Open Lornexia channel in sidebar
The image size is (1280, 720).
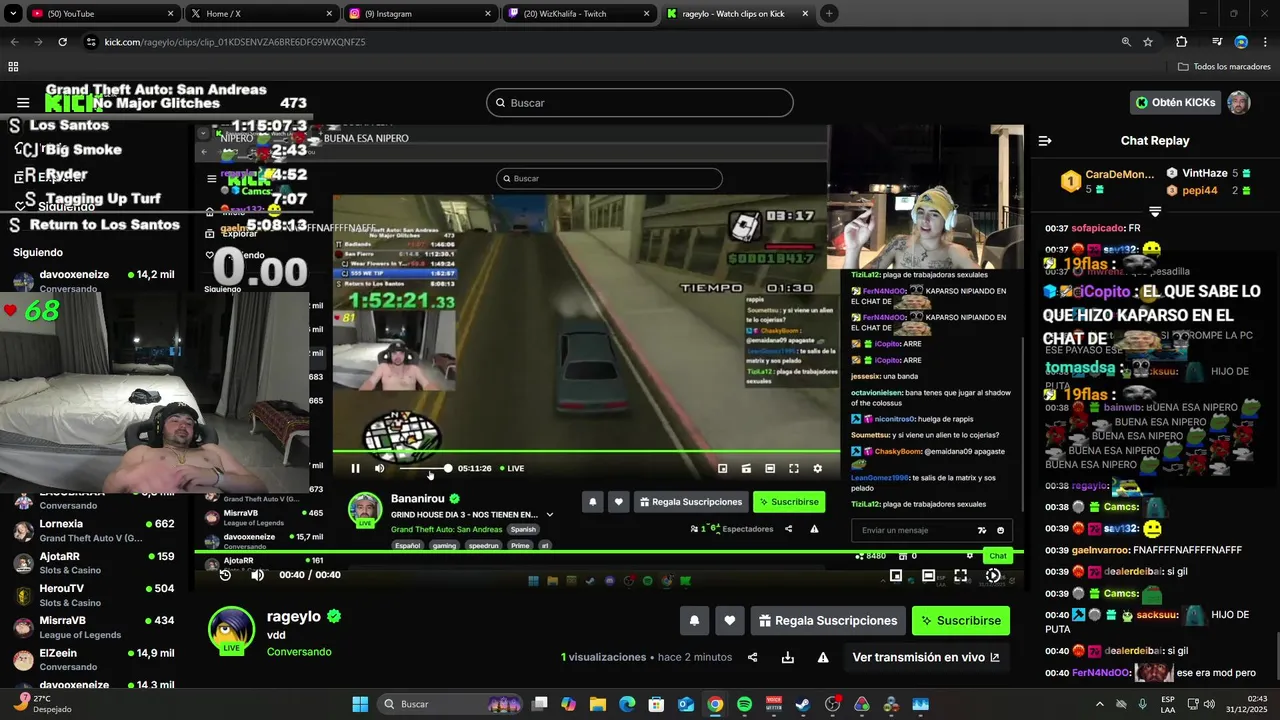tap(95, 530)
